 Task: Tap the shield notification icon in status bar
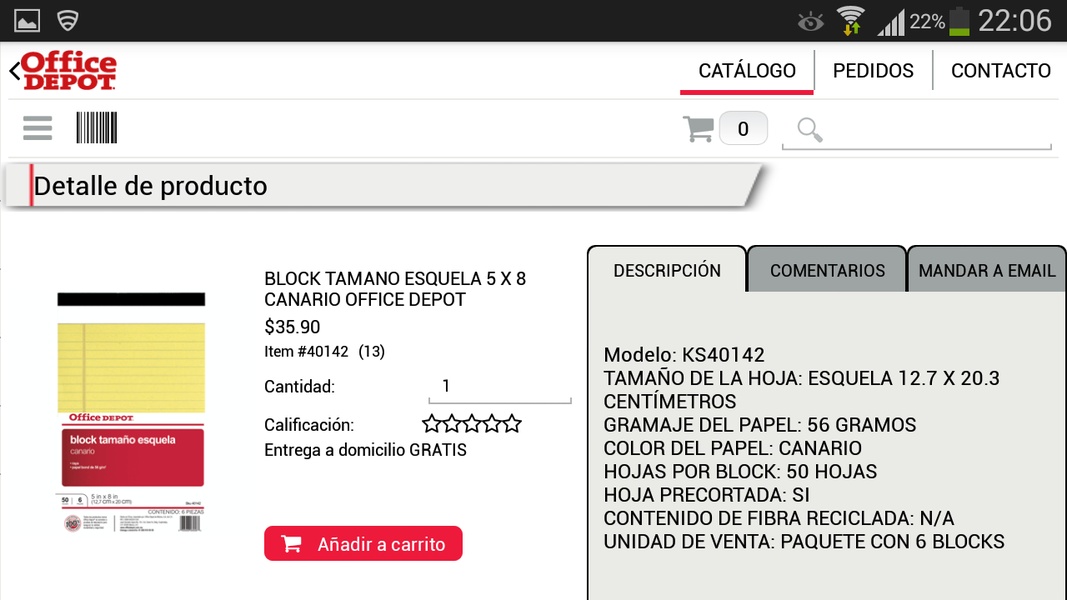coord(67,20)
